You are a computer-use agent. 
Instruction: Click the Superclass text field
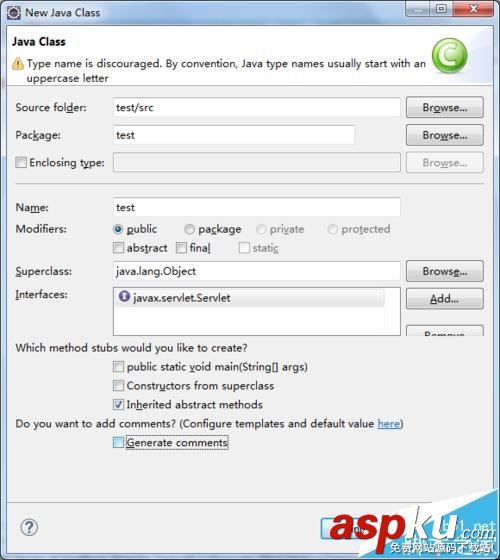click(x=256, y=271)
